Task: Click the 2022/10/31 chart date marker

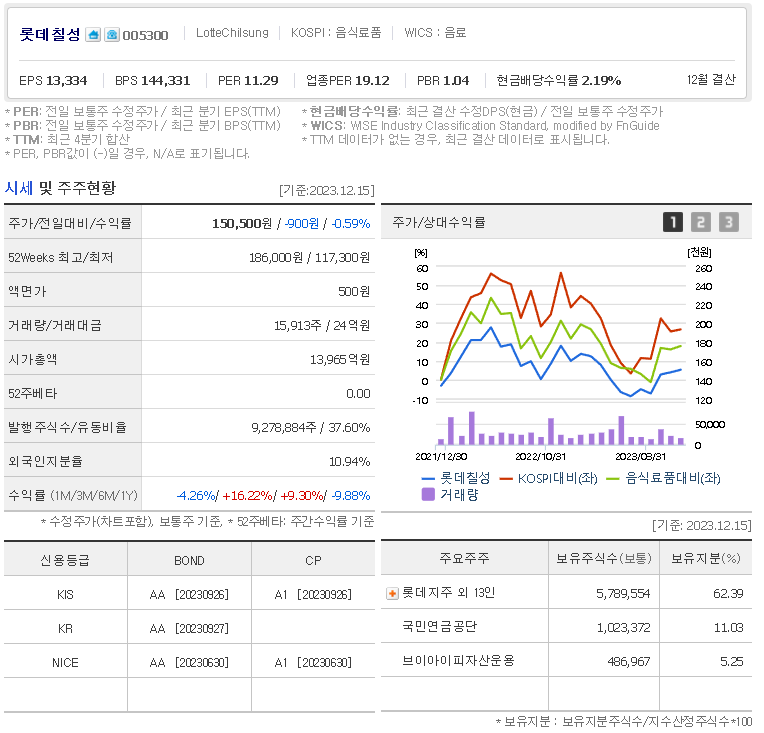Action: (x=540, y=457)
